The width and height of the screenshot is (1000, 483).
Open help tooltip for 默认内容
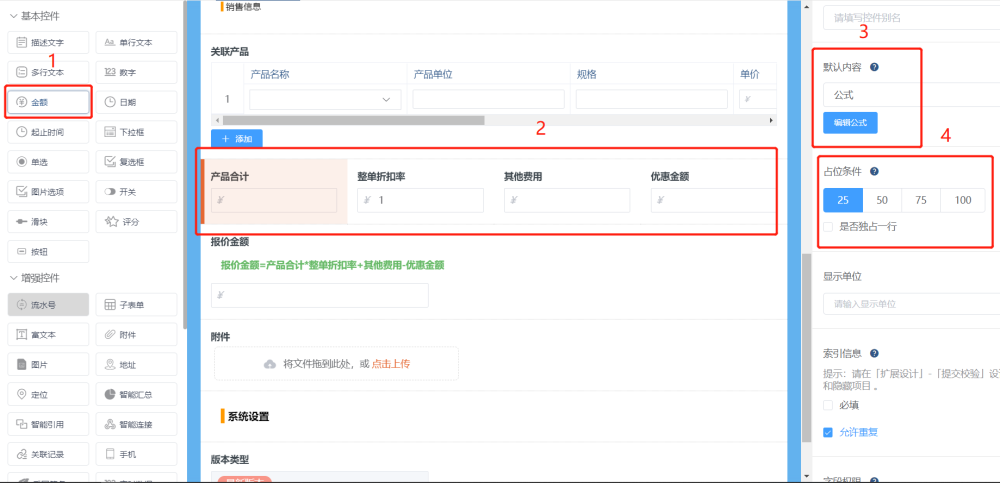tap(874, 67)
